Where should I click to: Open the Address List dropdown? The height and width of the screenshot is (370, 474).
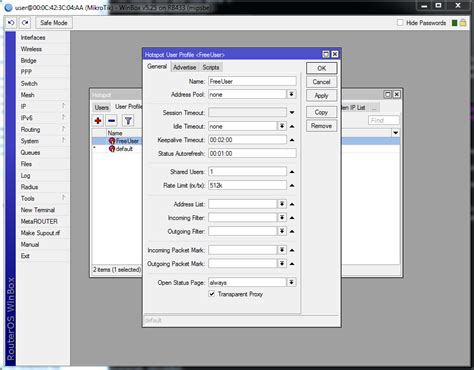tap(282, 204)
